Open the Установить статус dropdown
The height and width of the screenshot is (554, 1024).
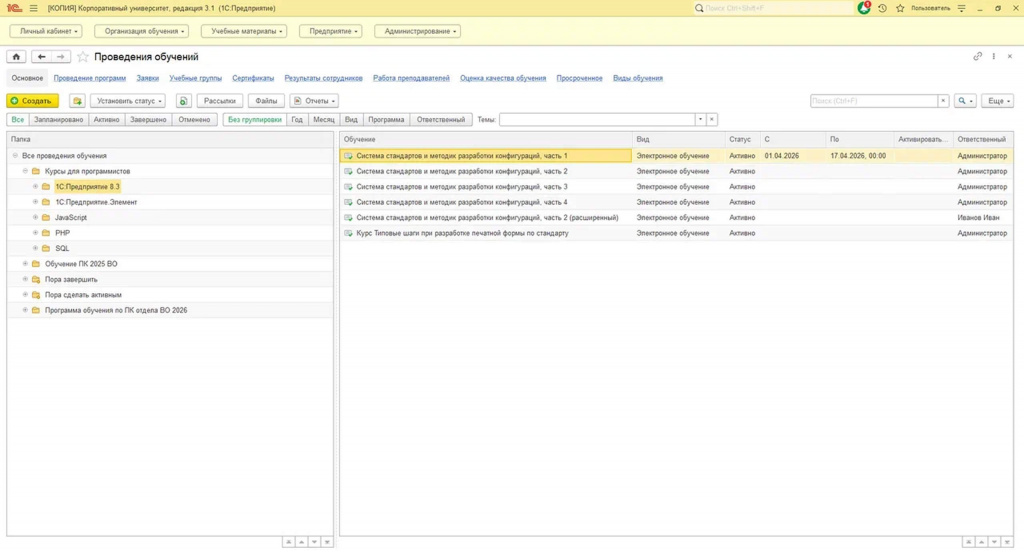[128, 101]
